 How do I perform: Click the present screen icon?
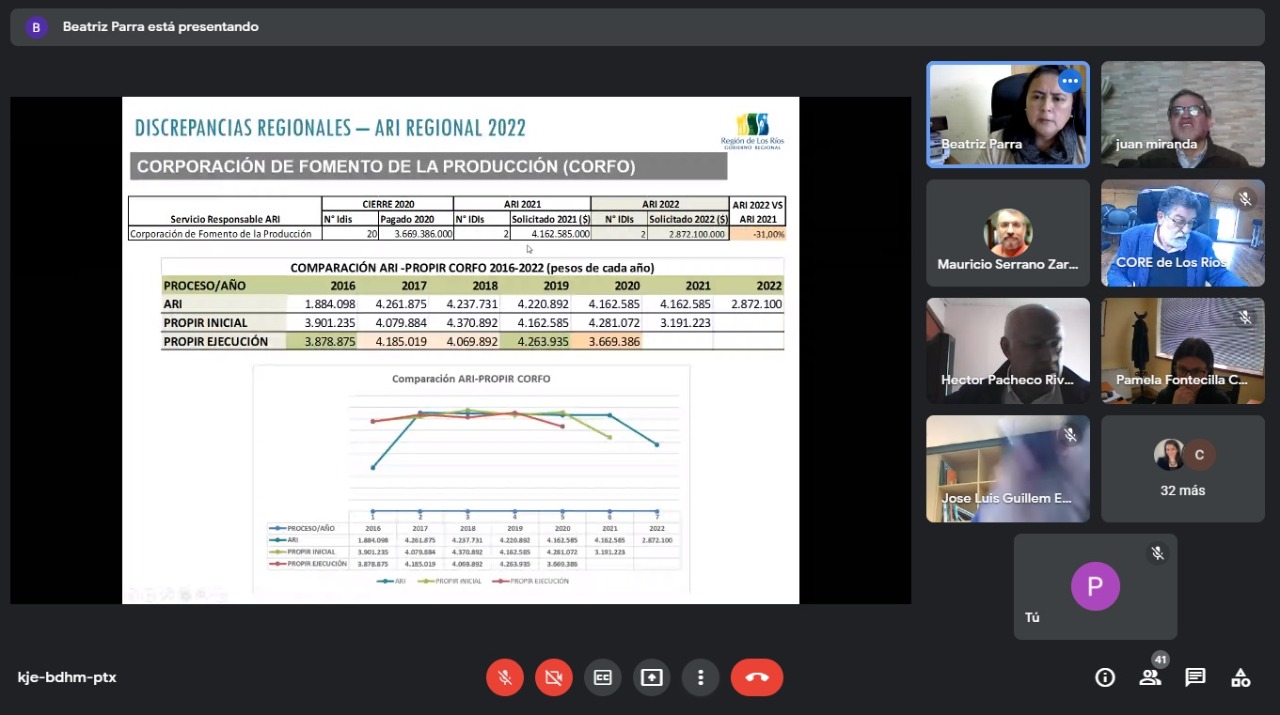click(x=652, y=677)
